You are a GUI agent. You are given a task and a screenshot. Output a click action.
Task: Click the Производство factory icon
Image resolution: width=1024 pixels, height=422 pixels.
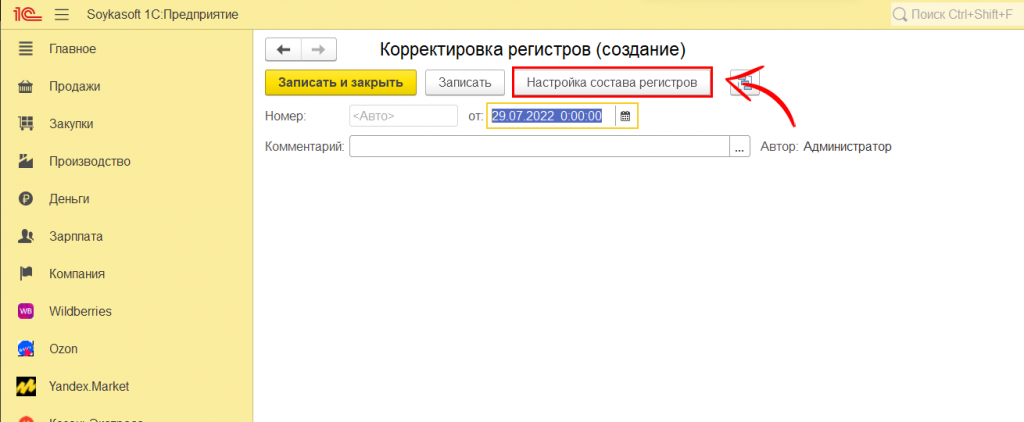coord(27,161)
